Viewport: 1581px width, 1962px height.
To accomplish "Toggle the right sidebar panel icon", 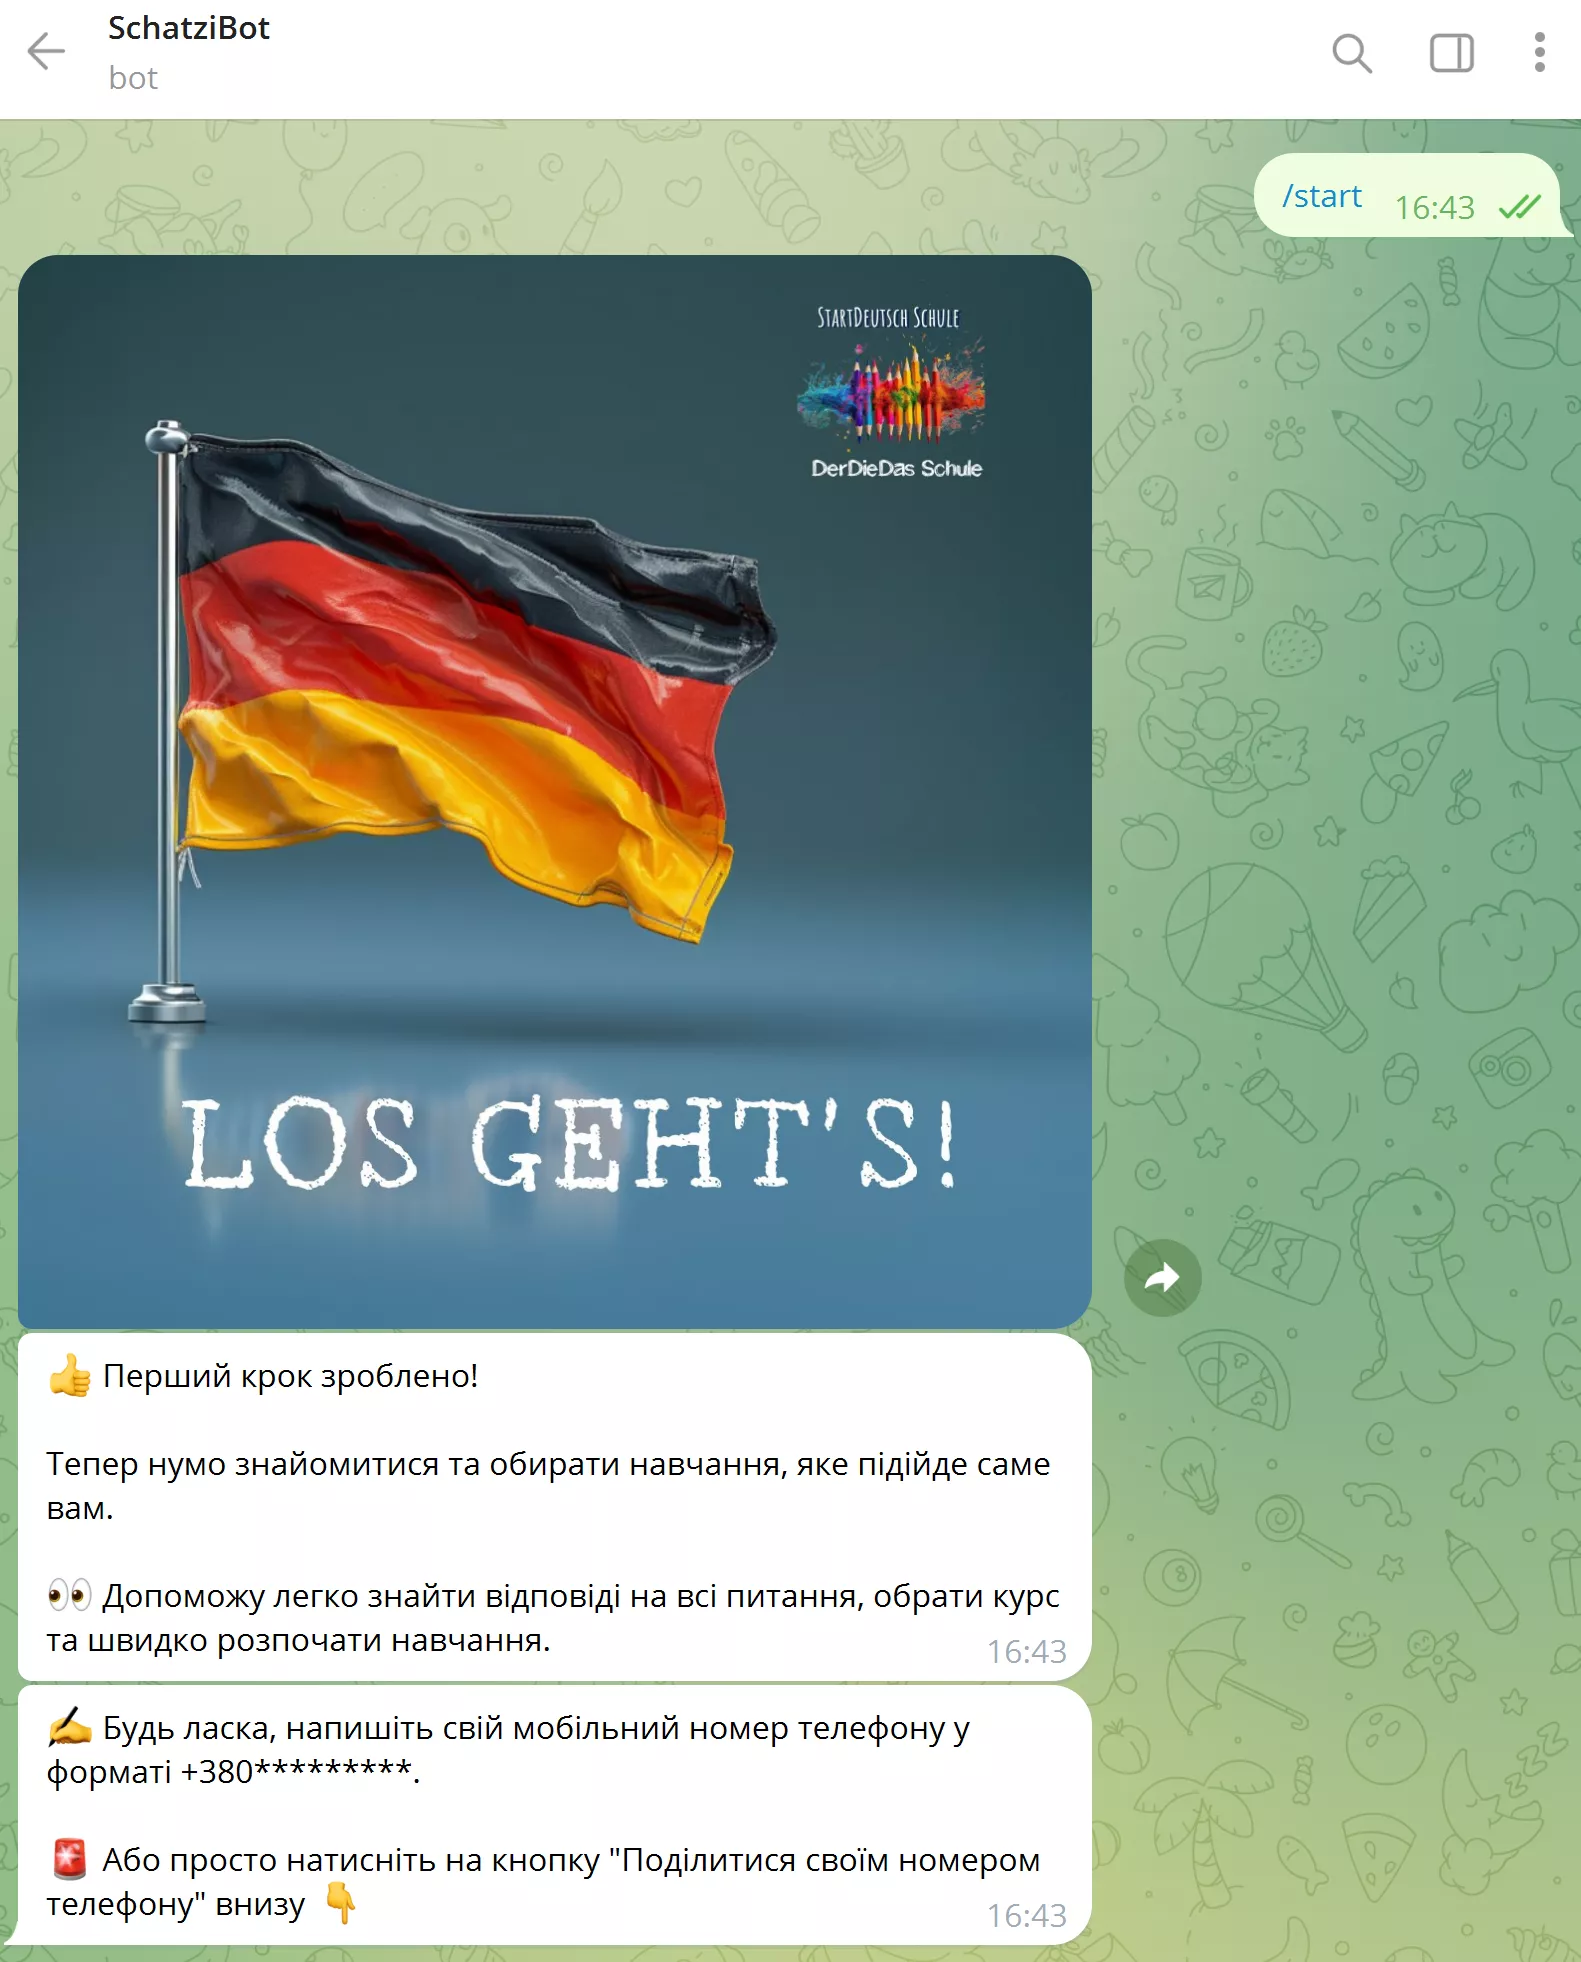I will pos(1452,53).
